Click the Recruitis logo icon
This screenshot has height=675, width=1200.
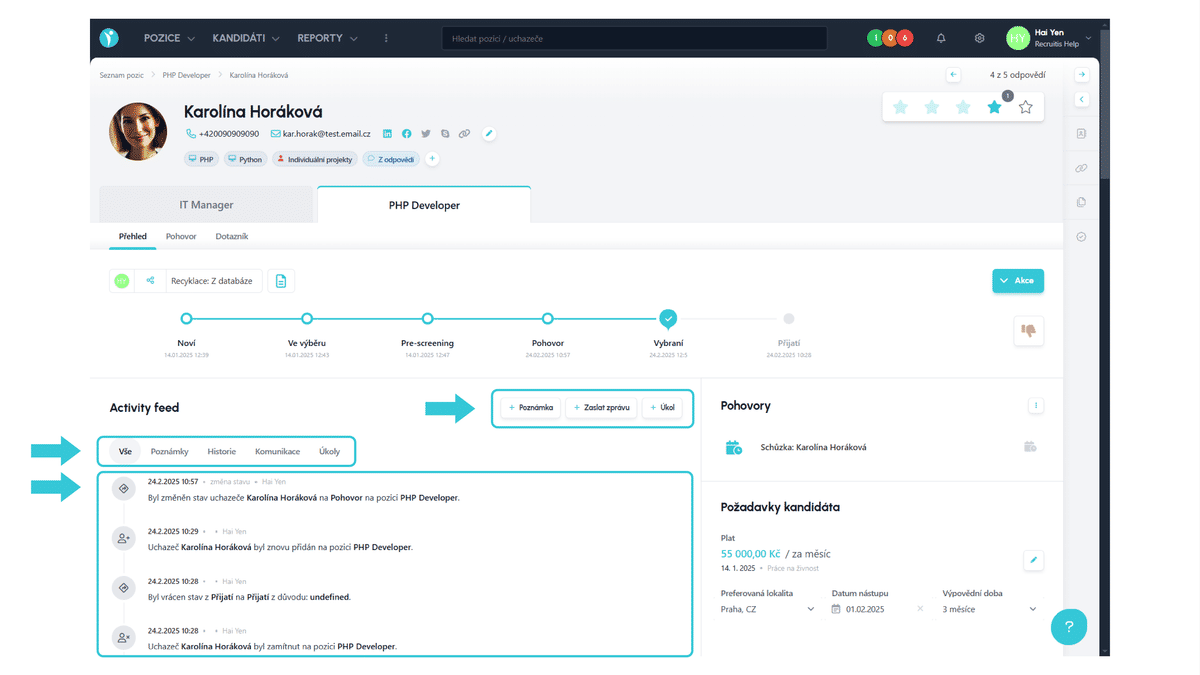click(x=109, y=38)
